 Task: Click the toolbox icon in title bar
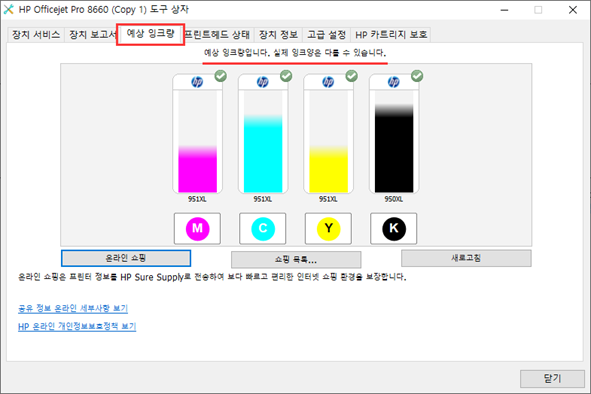coord(8,9)
